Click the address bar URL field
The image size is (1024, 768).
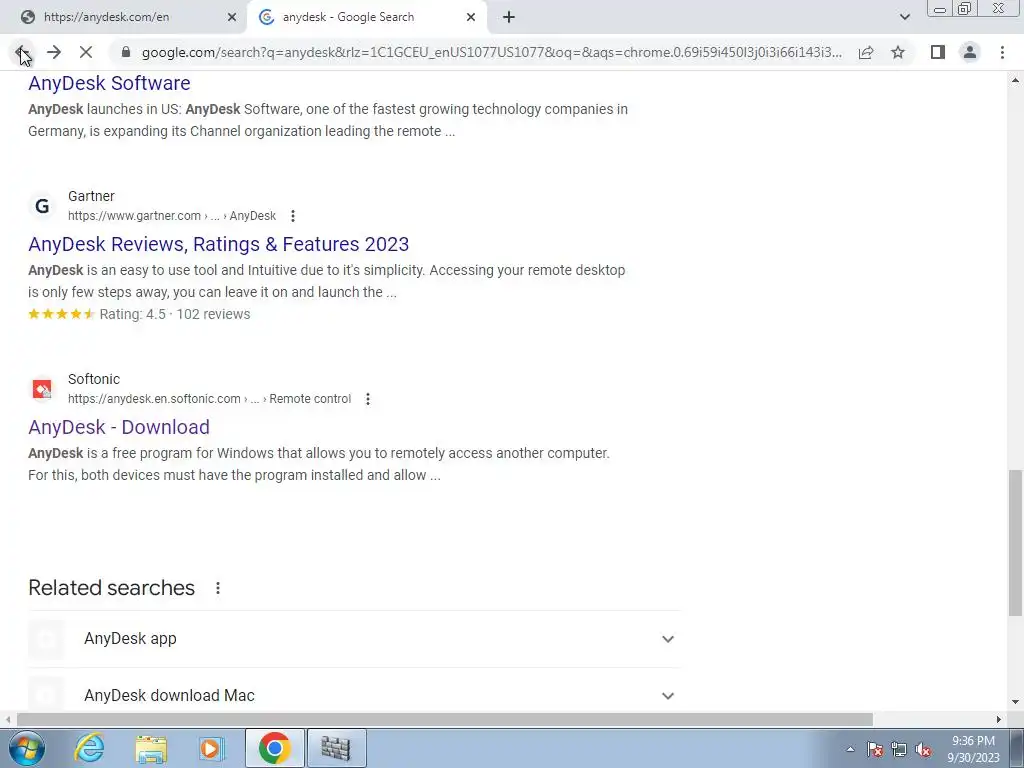tap(492, 52)
